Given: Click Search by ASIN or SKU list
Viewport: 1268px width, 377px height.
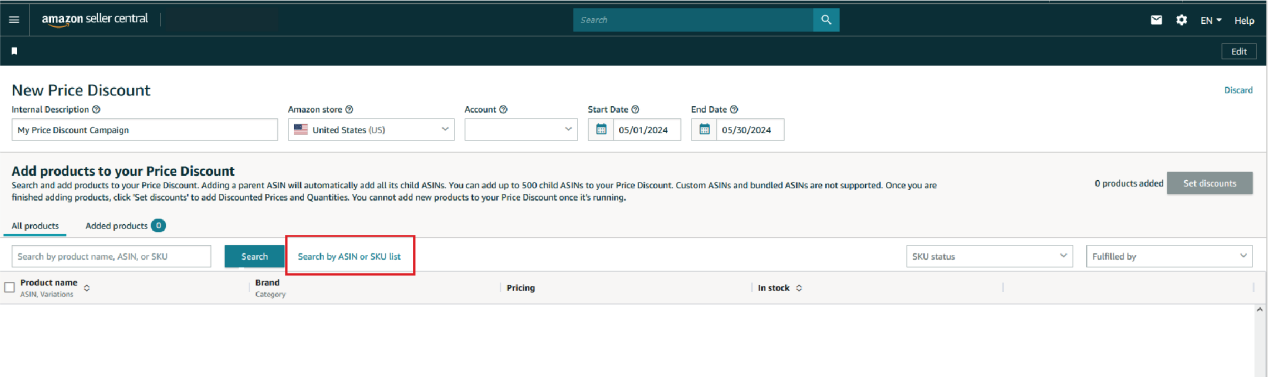Looking at the screenshot, I should point(350,257).
